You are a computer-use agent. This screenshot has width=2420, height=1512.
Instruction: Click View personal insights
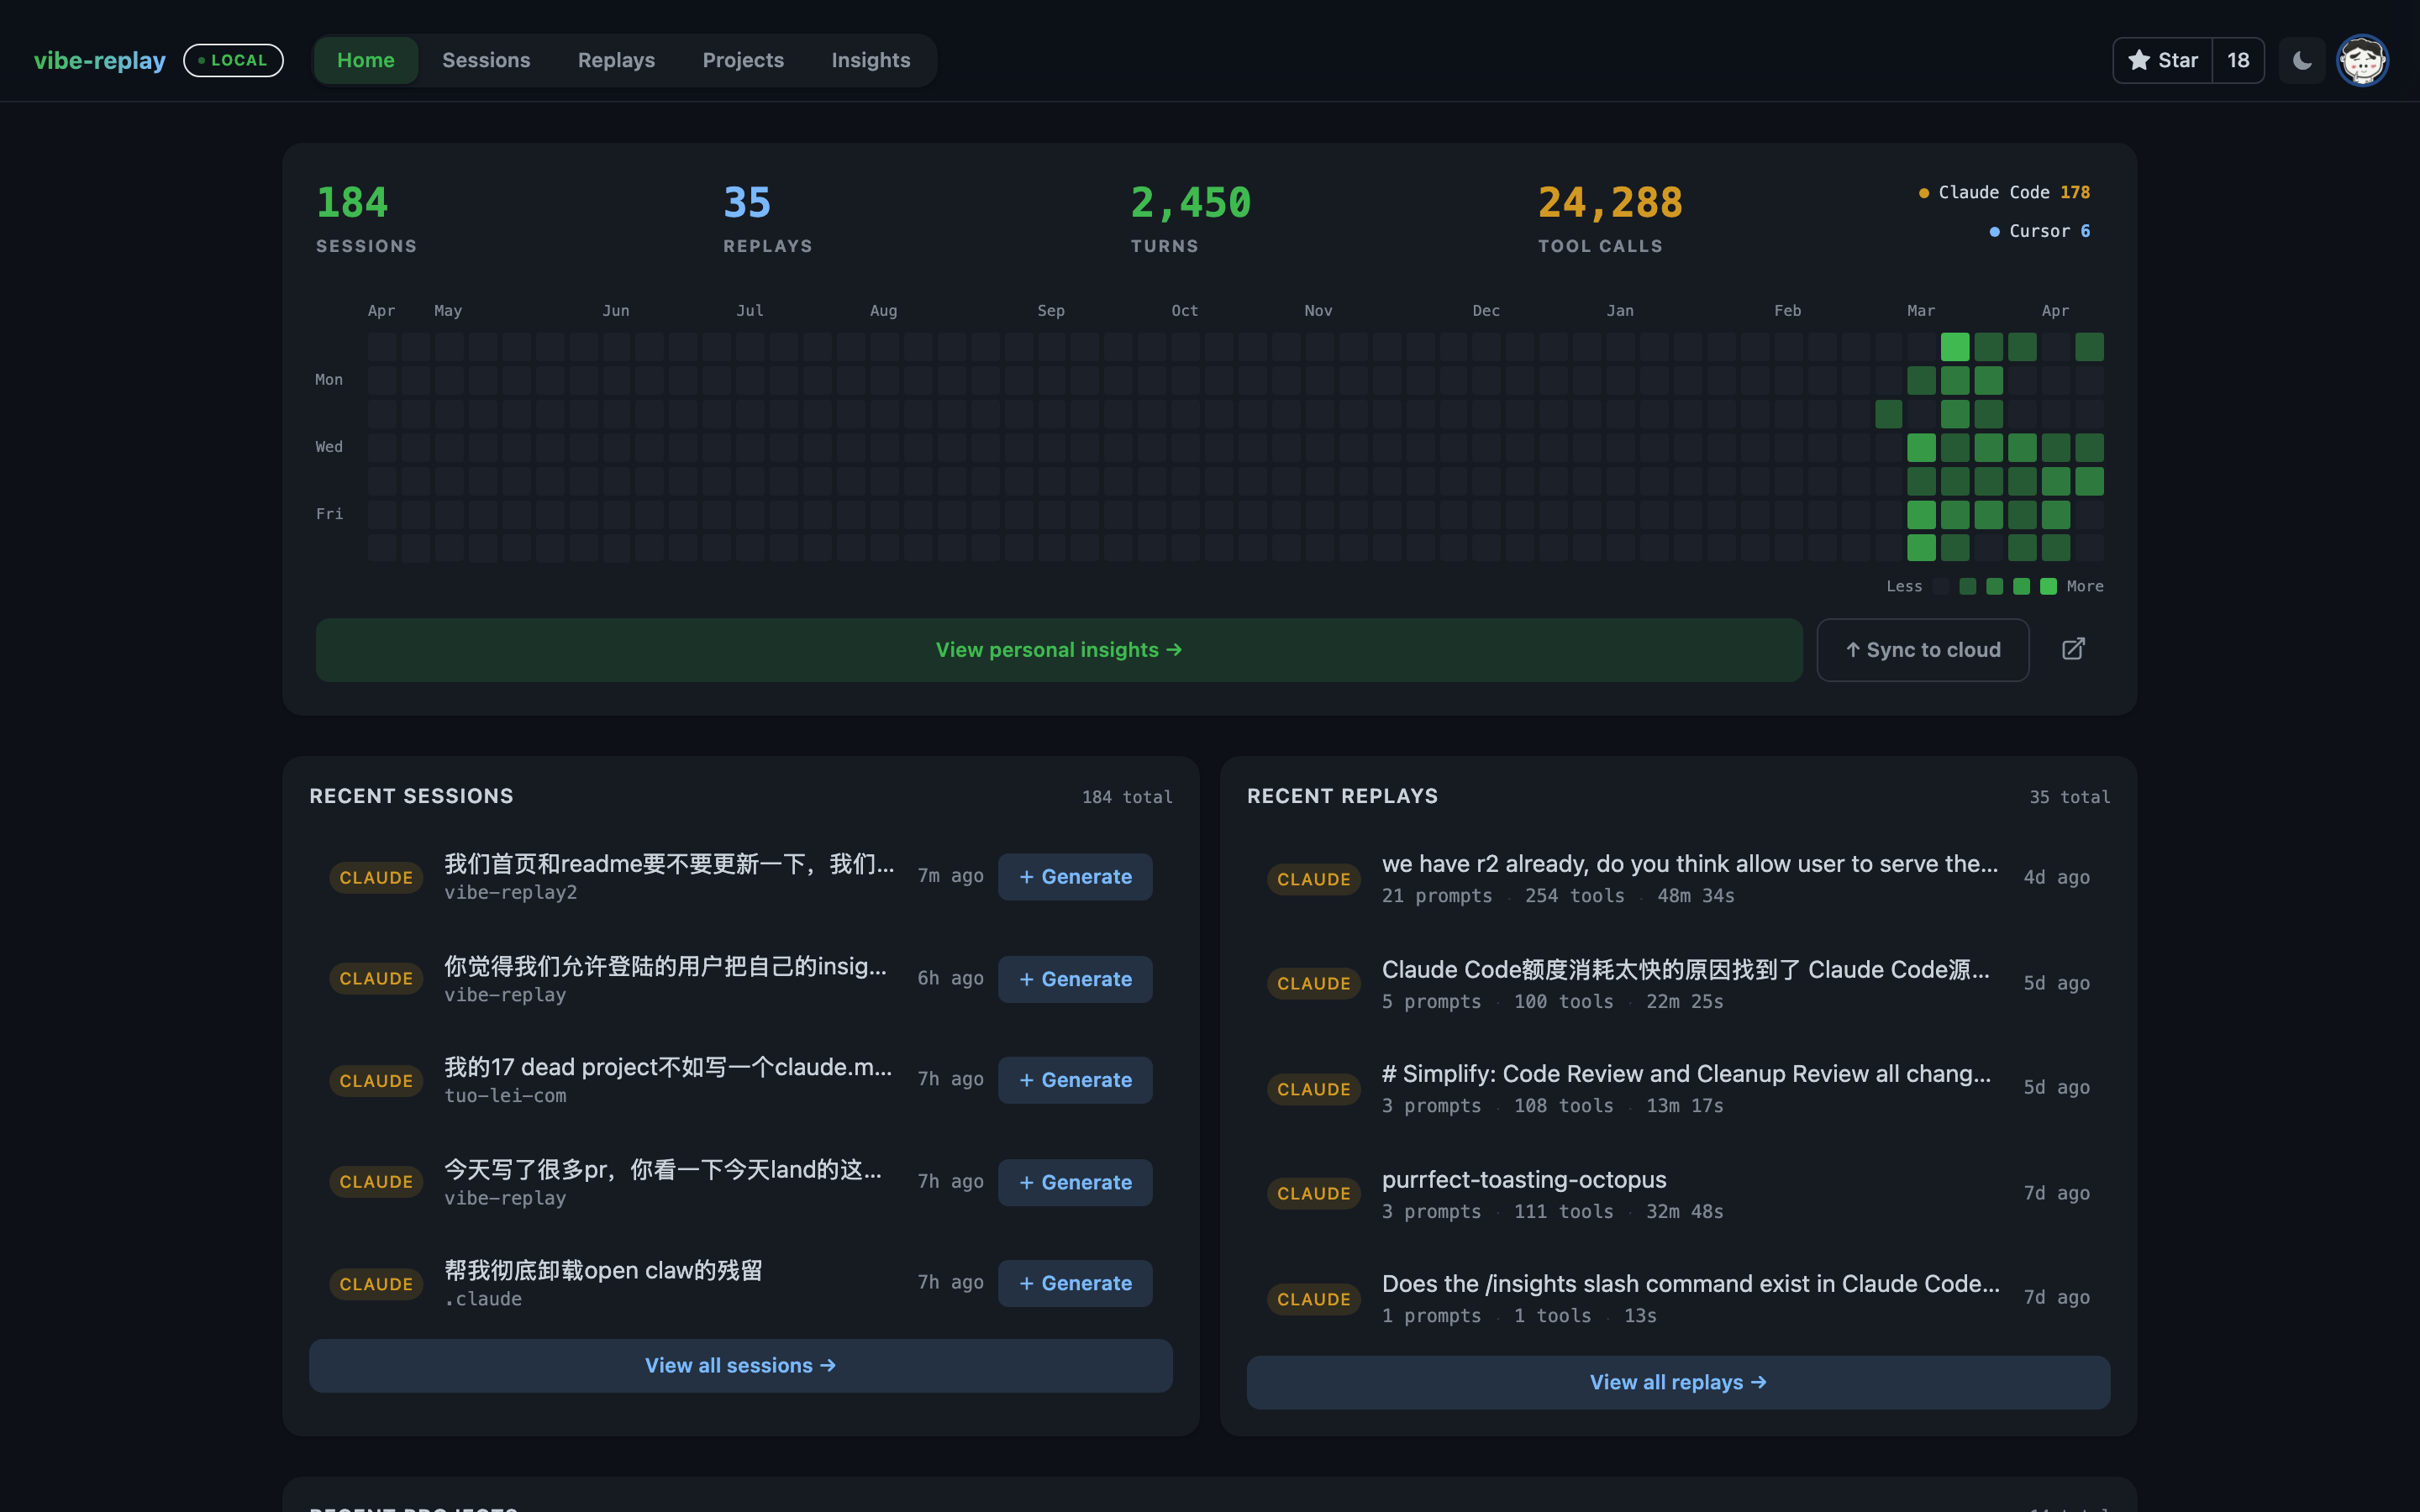[x=1058, y=649]
